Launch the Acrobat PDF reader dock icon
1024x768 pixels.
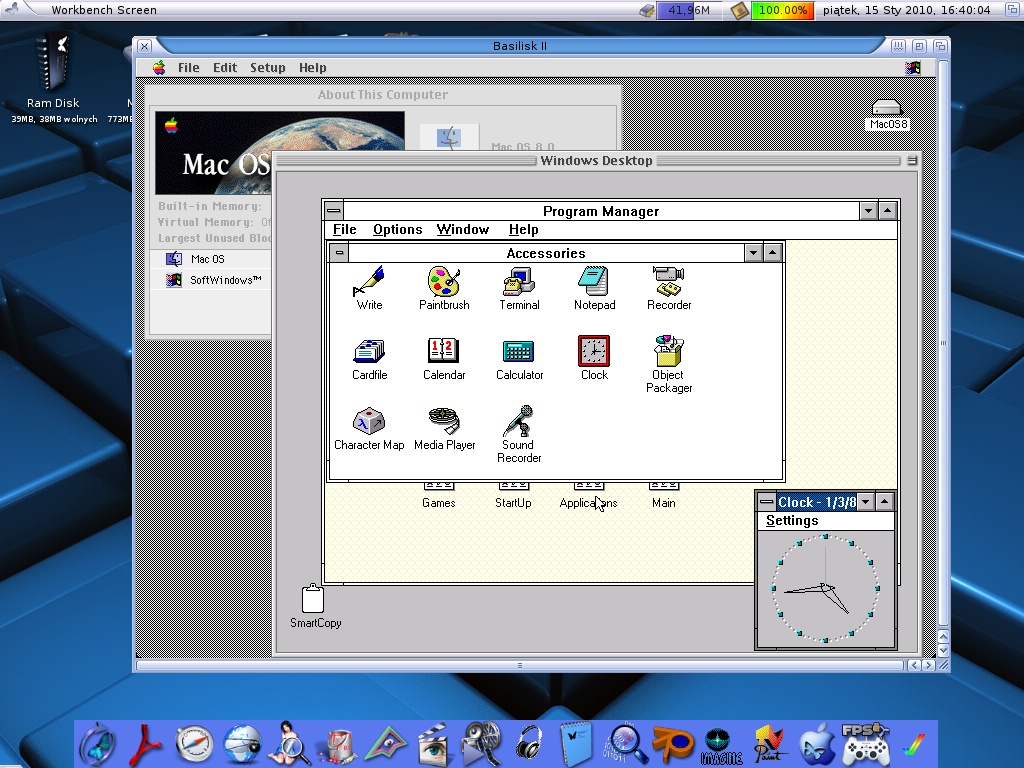click(146, 744)
